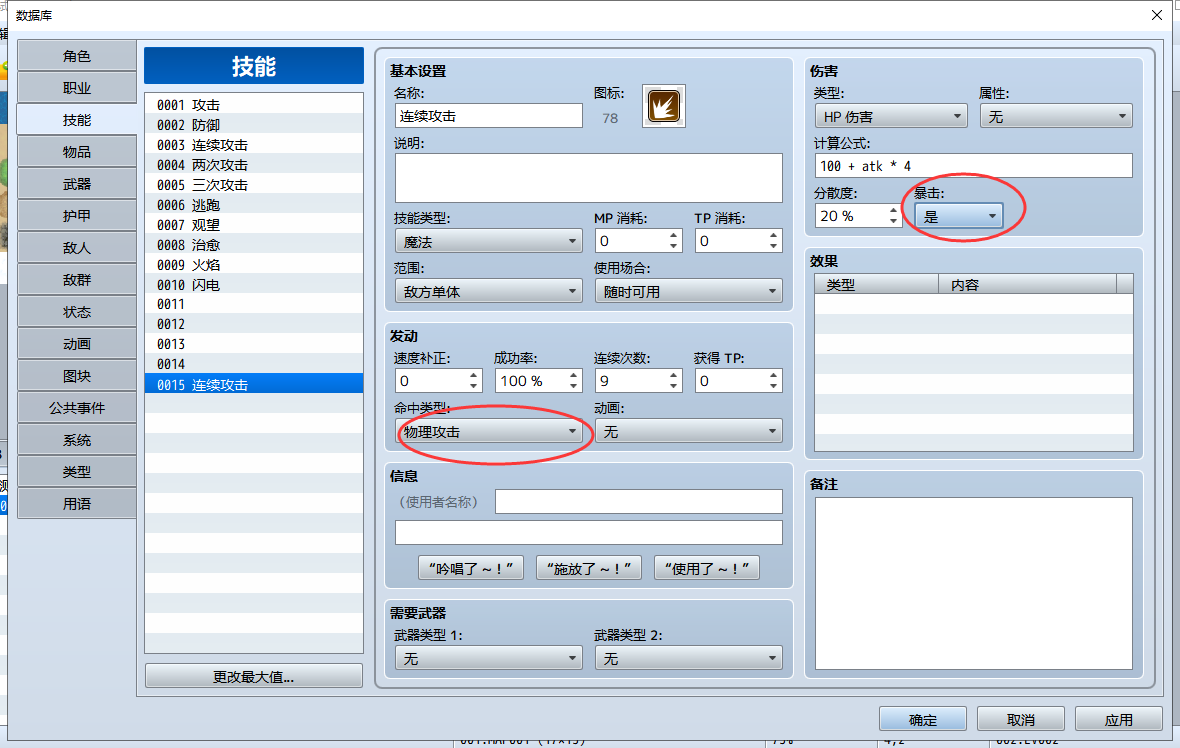Increase the 分散度 value

[893, 210]
